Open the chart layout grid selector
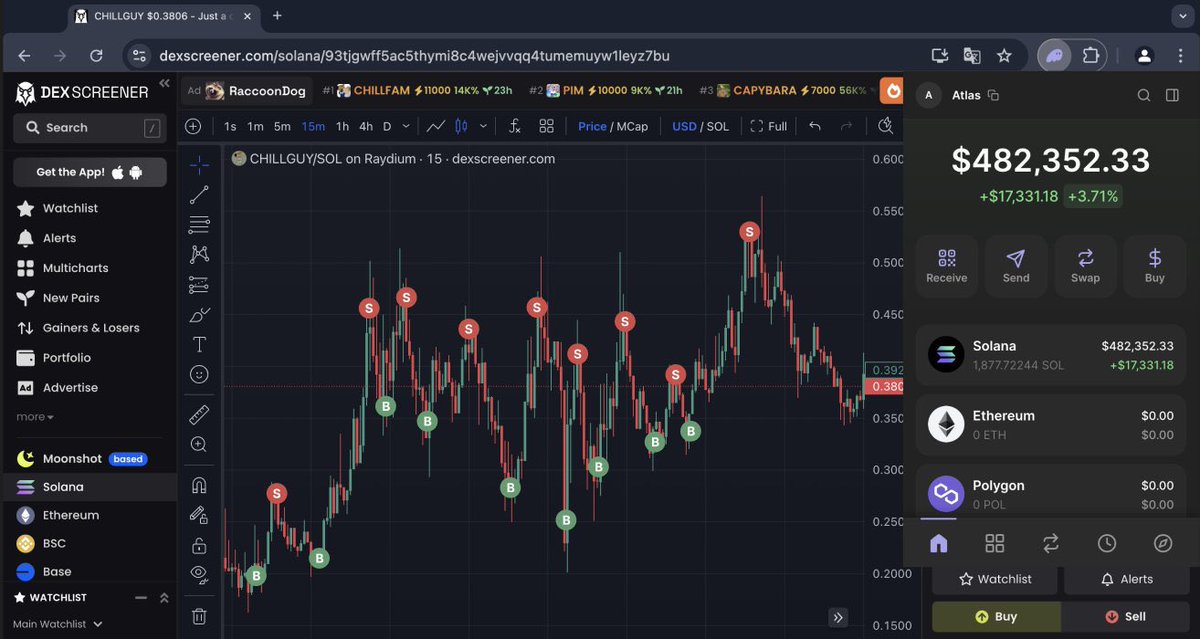1200x639 pixels. (x=546, y=126)
